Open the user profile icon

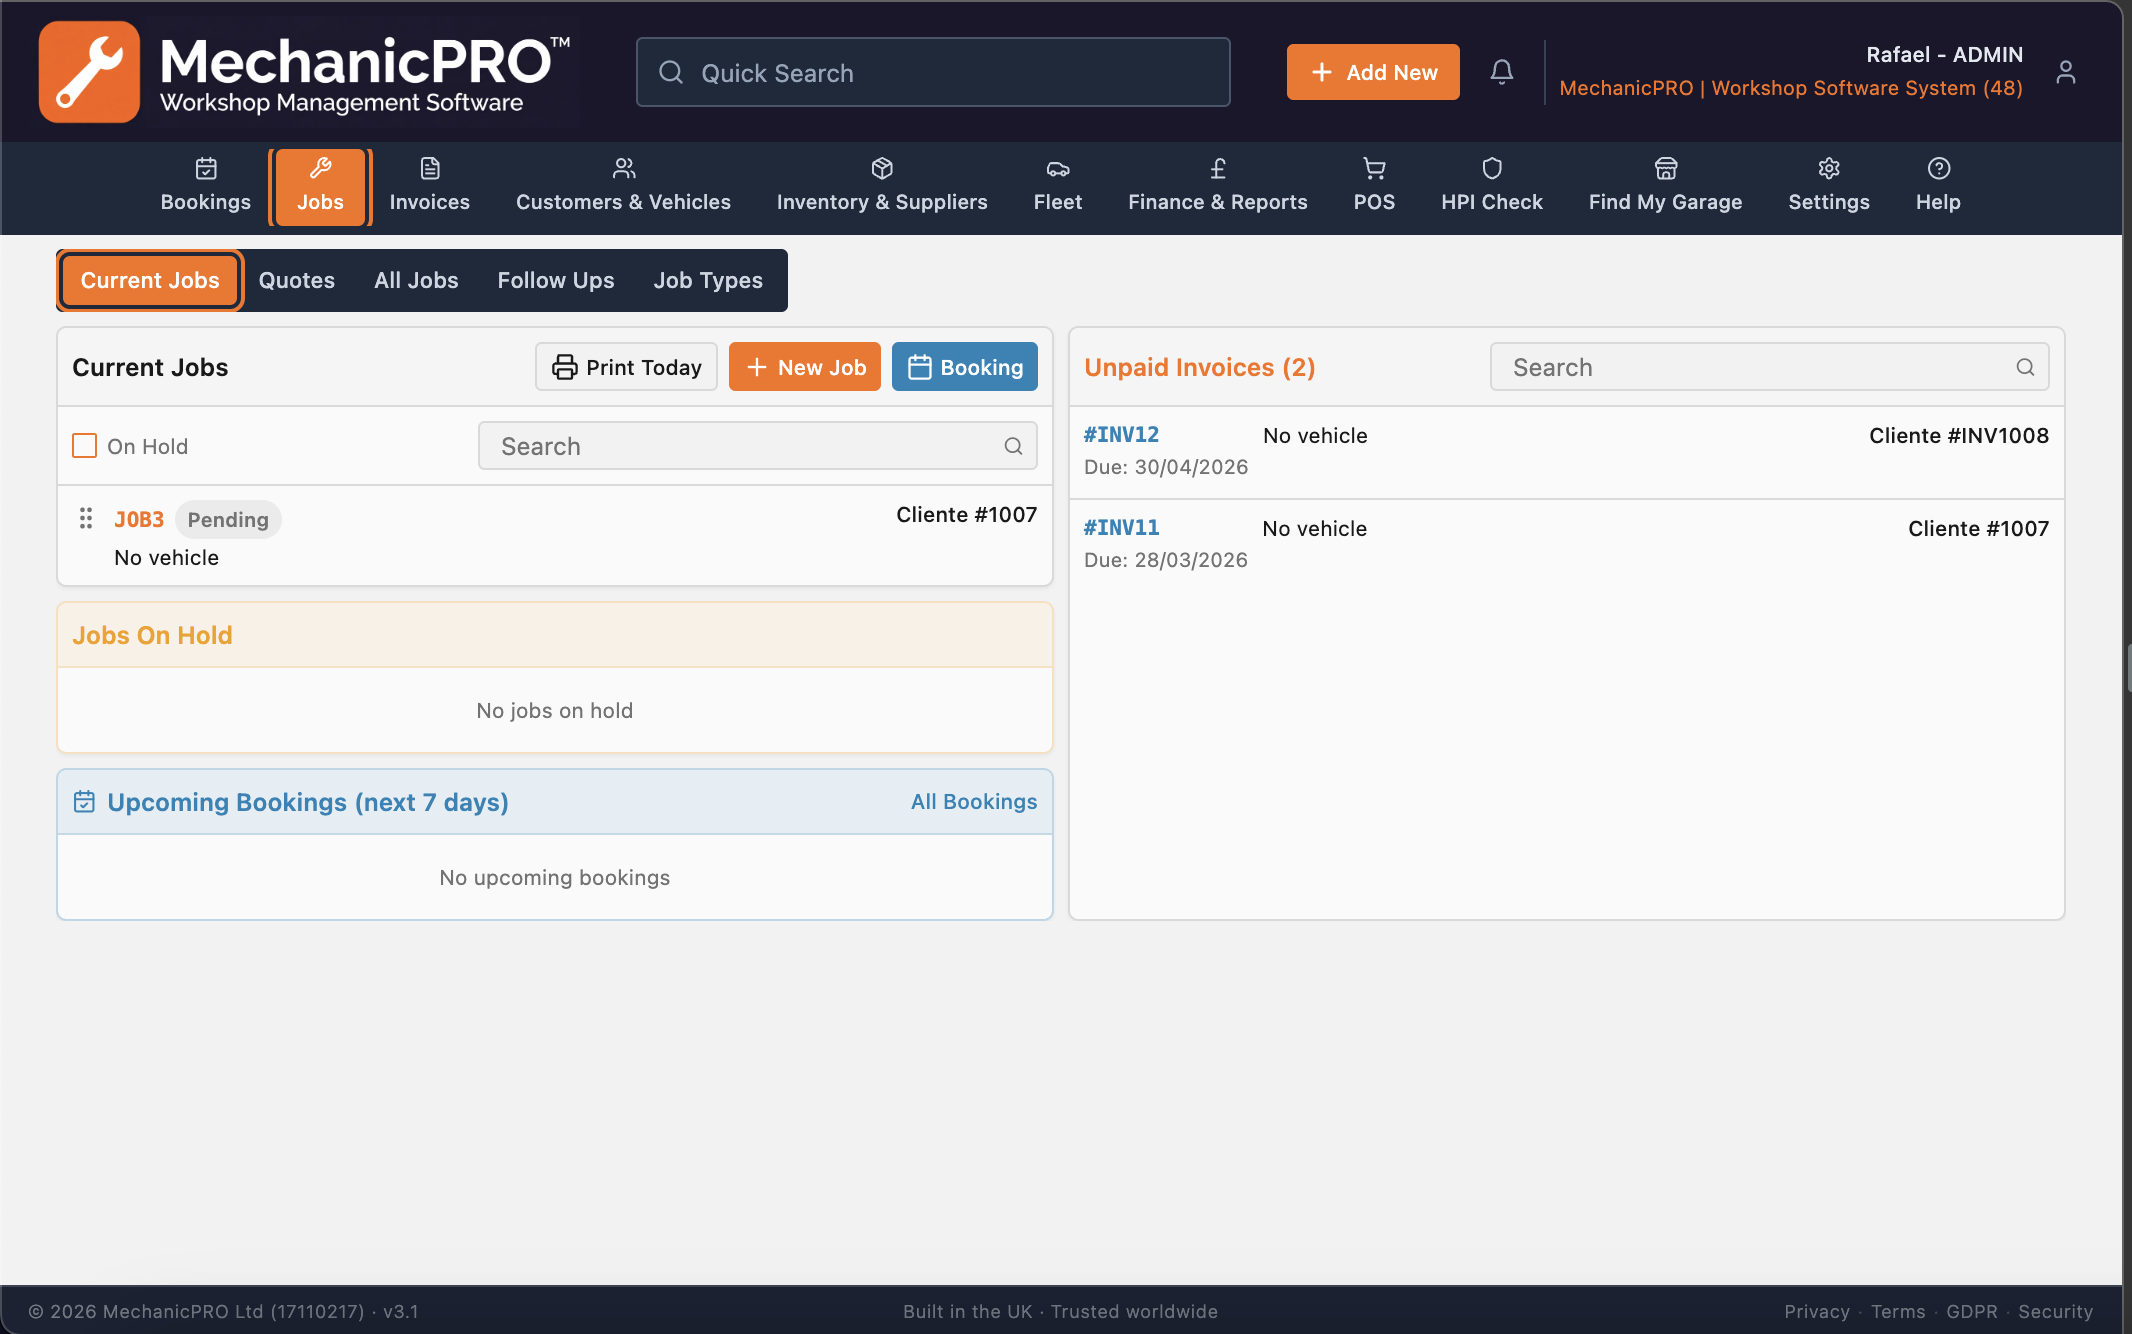point(2066,72)
